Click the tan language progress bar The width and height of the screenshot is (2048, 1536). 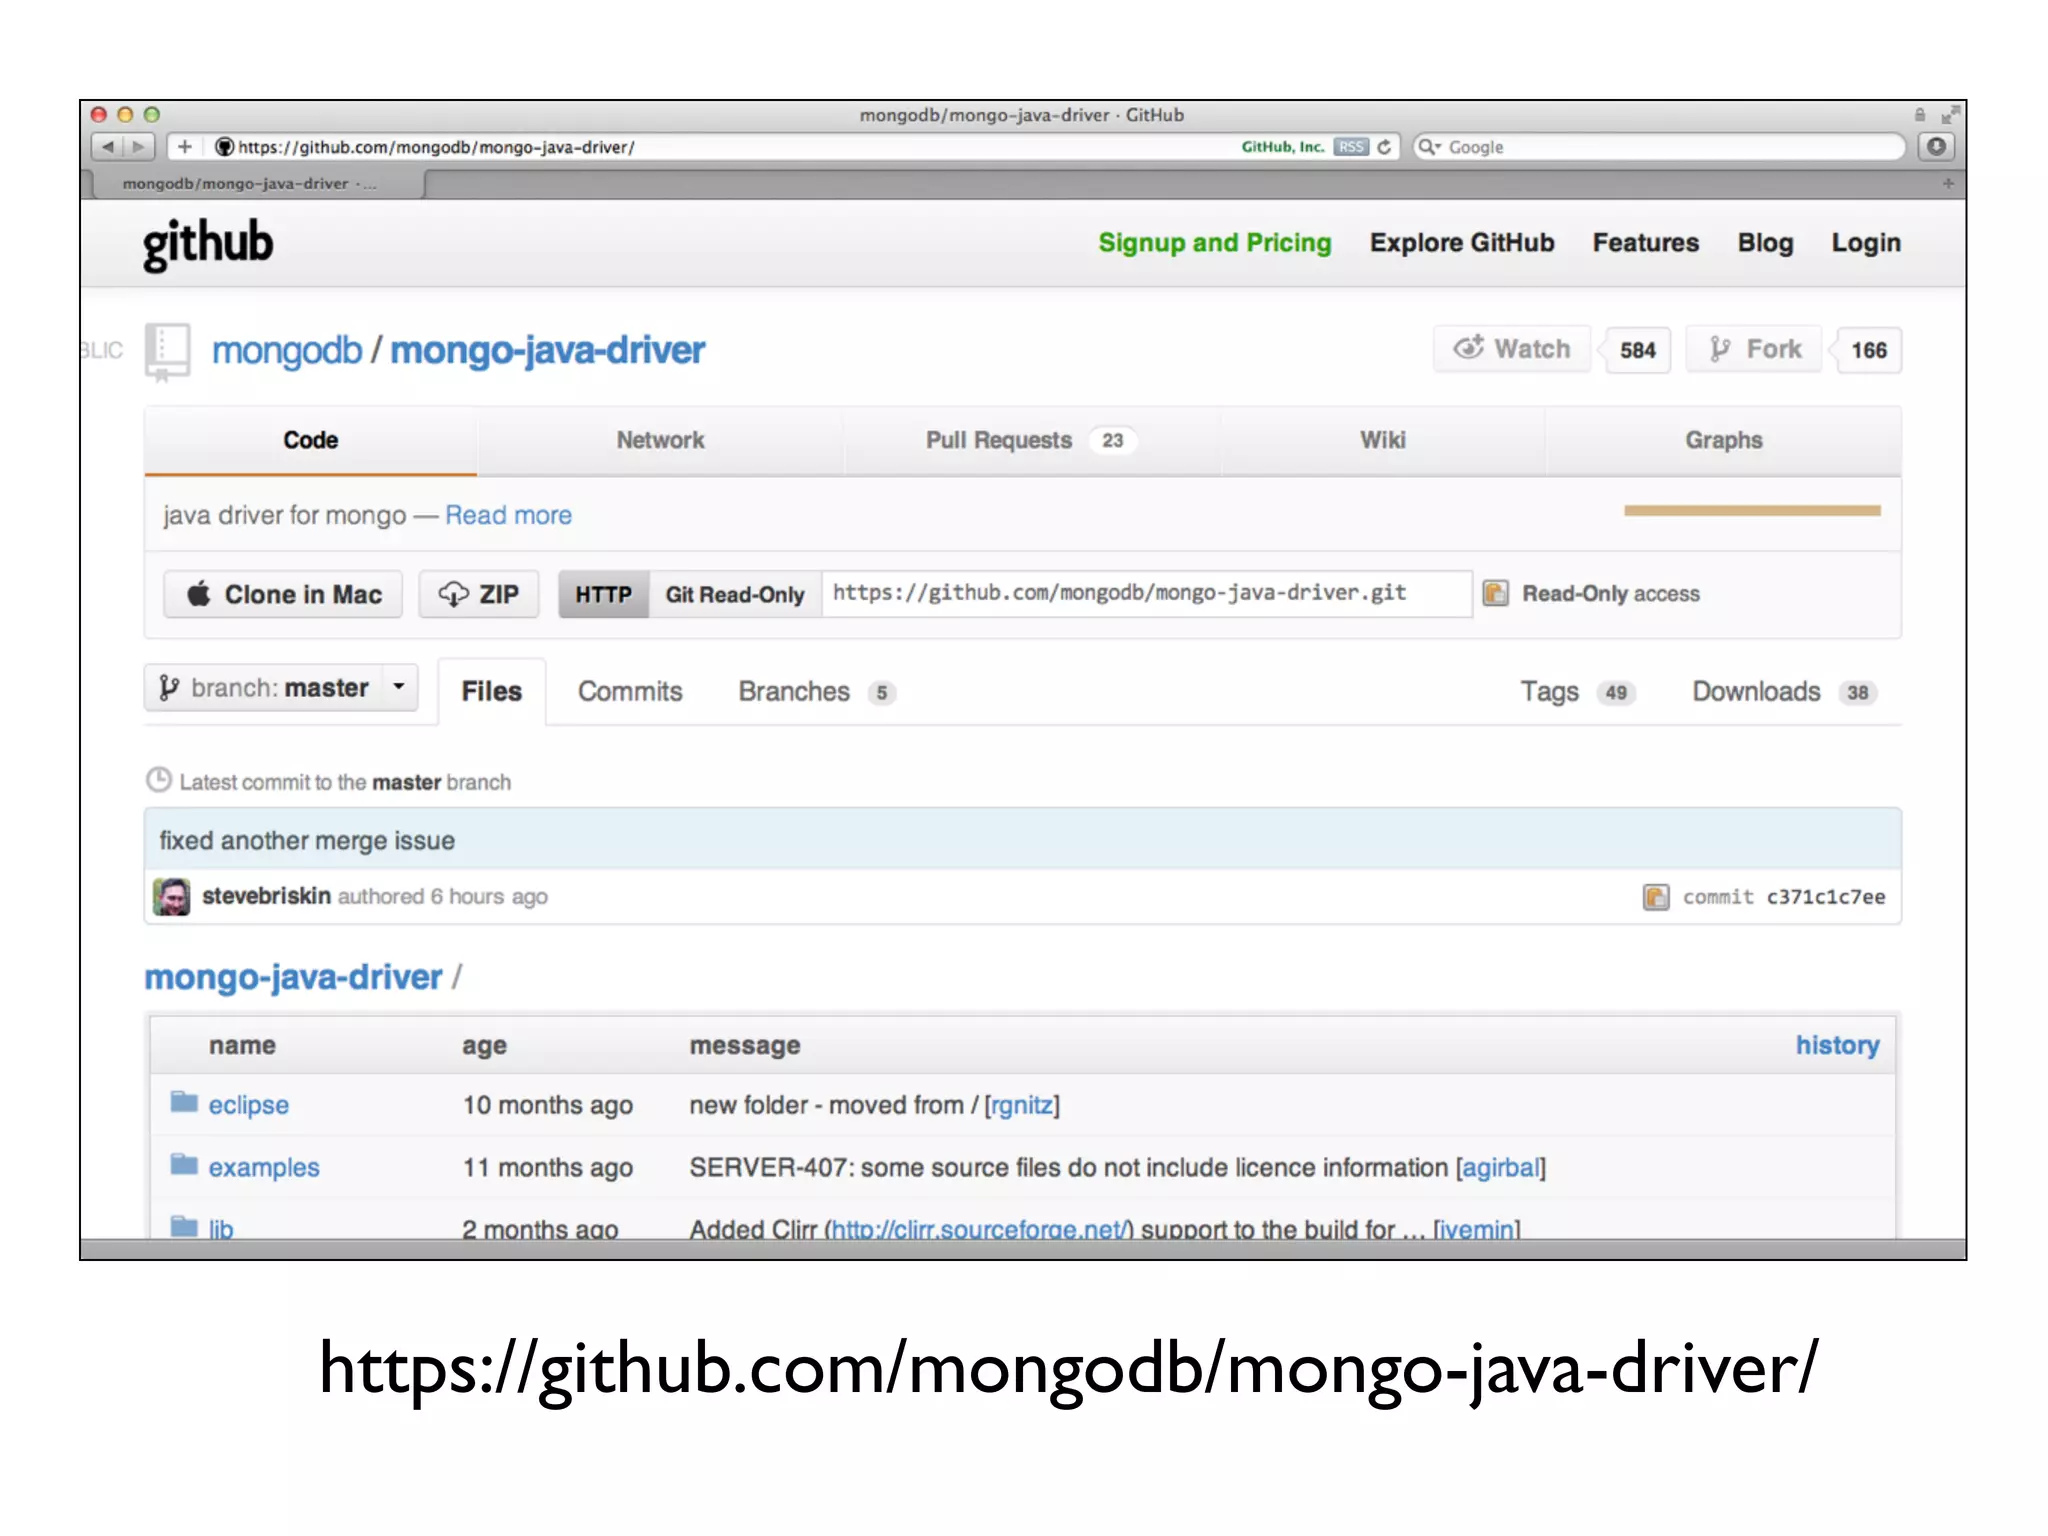pos(1752,510)
